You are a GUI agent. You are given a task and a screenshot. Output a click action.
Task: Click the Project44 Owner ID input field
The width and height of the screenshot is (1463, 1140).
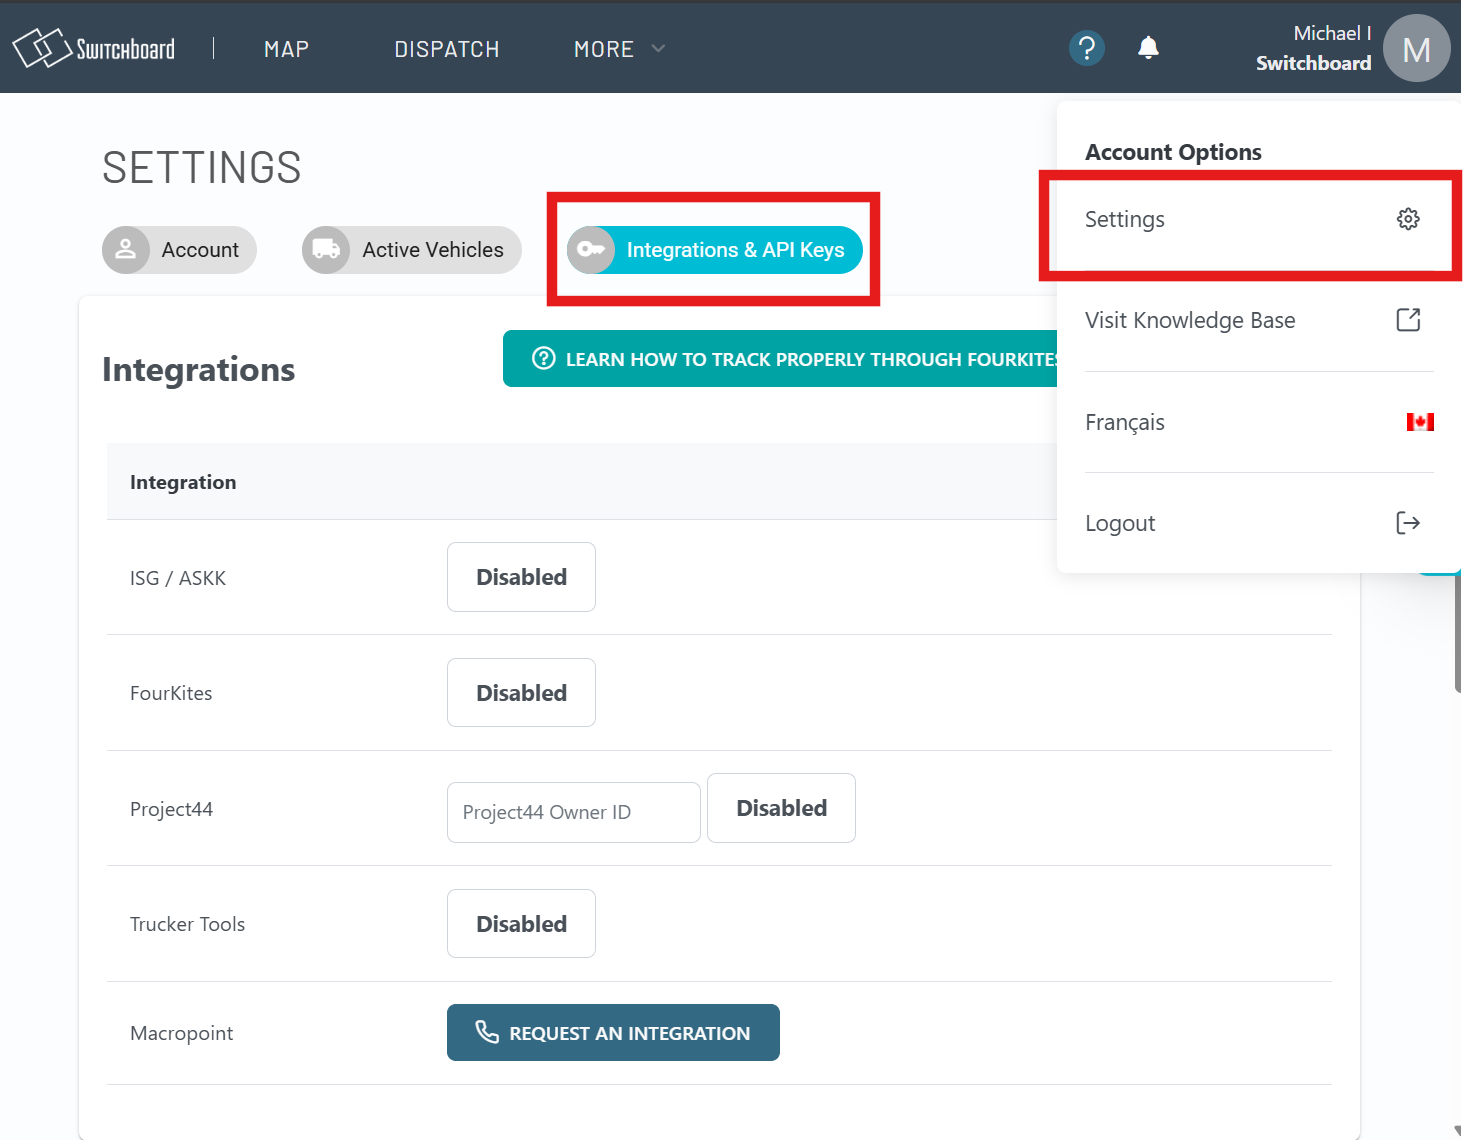point(573,812)
